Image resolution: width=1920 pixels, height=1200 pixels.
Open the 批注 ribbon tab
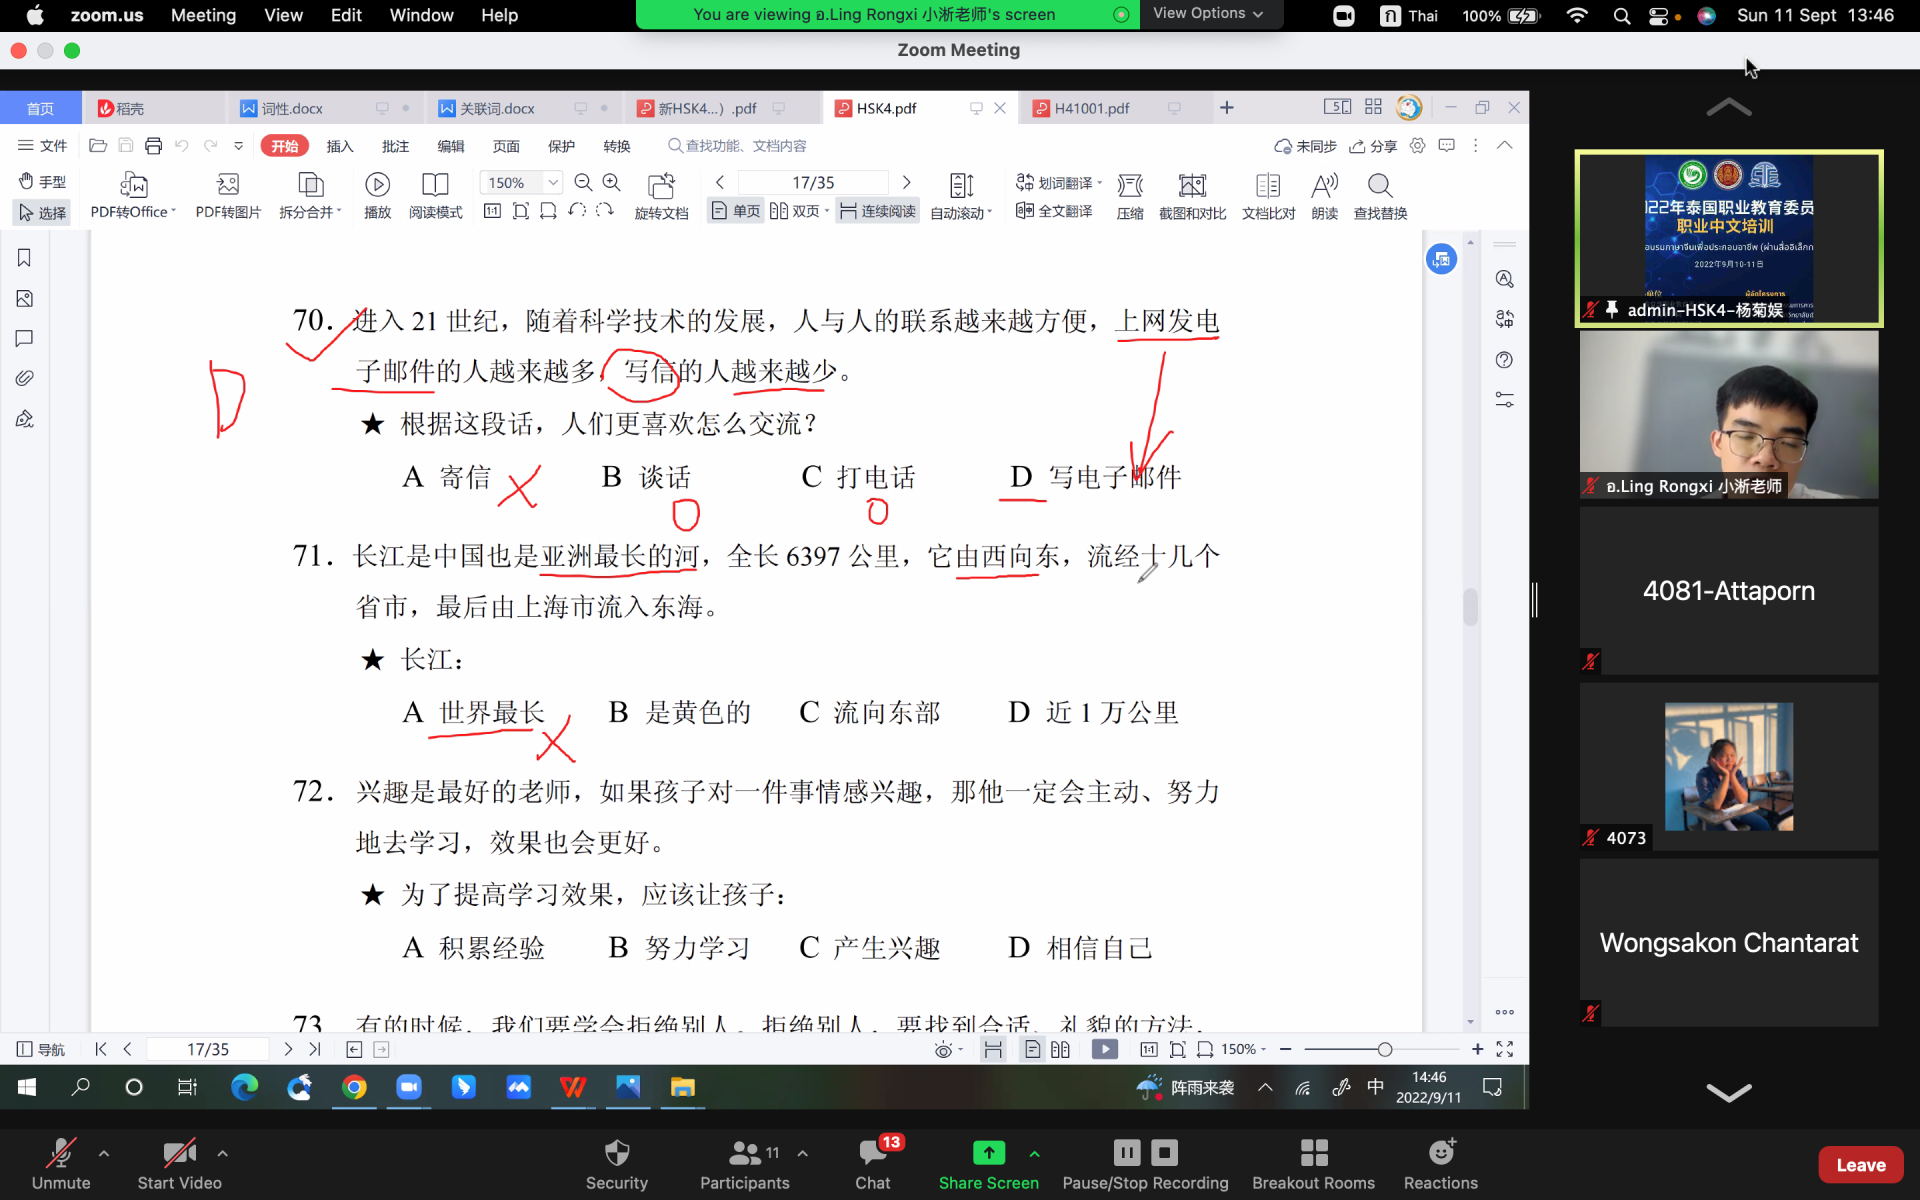click(395, 146)
